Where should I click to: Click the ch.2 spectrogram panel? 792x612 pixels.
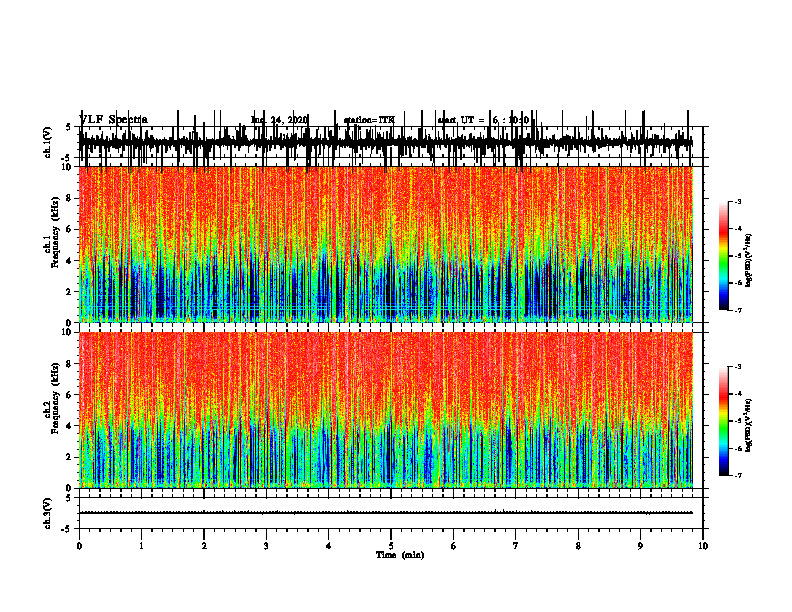coord(386,410)
